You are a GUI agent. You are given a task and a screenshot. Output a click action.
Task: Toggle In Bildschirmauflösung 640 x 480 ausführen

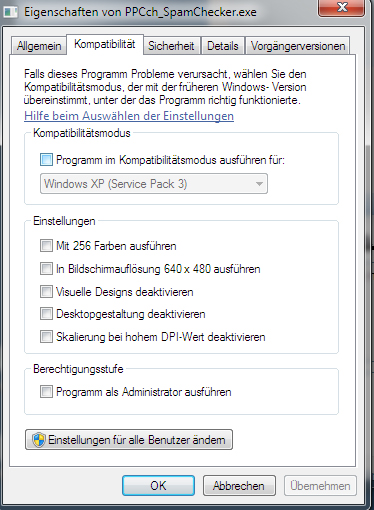[46, 269]
